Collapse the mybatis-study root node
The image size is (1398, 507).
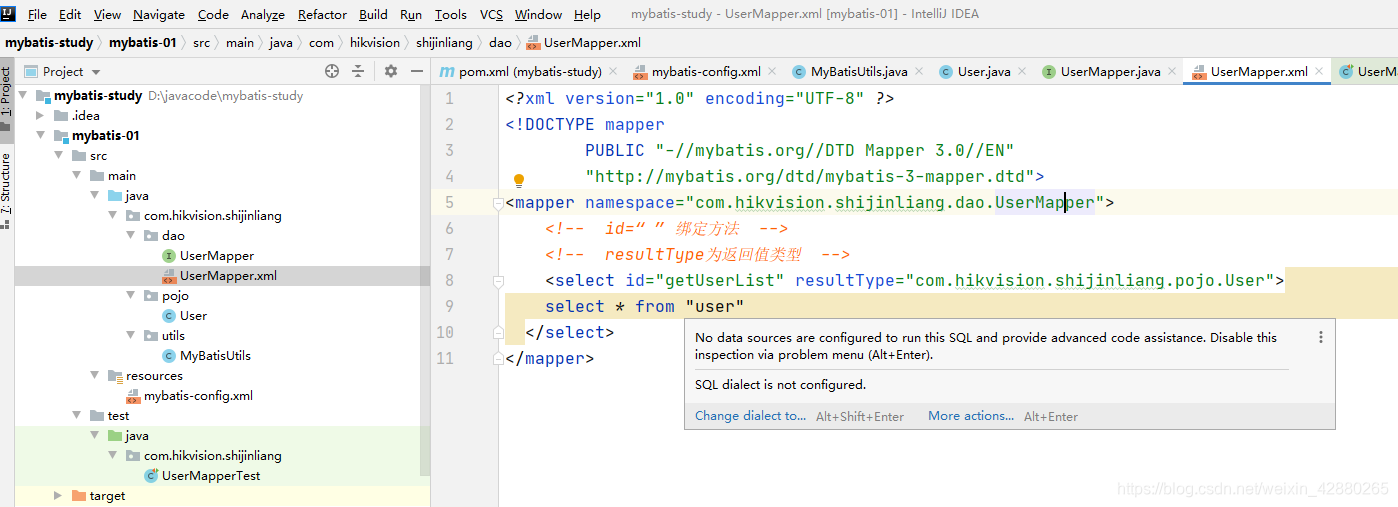[23, 95]
